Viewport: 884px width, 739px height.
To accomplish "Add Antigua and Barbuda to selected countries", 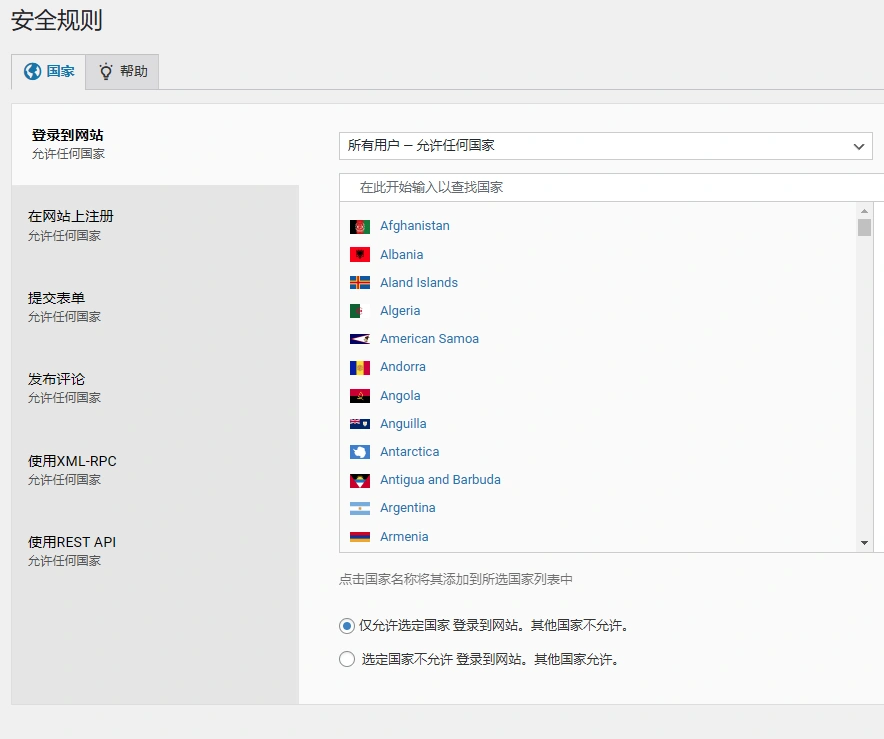I will pyautogui.click(x=440, y=479).
